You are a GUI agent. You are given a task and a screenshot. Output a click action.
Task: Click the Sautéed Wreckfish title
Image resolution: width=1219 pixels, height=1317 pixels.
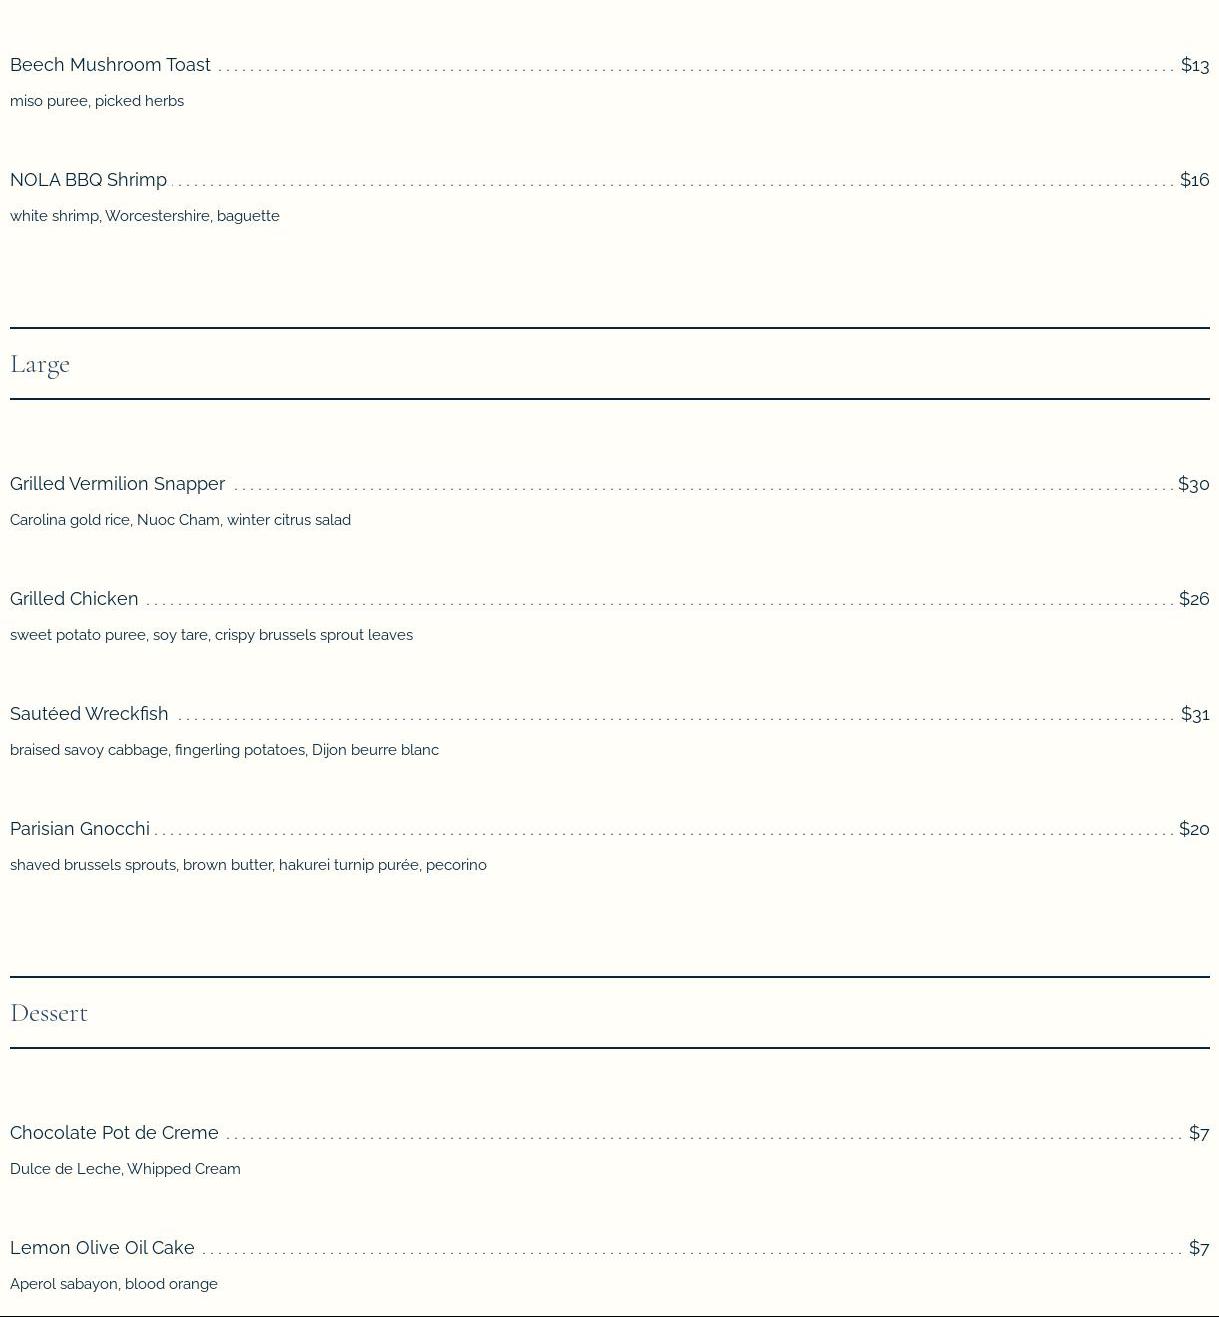click(89, 714)
